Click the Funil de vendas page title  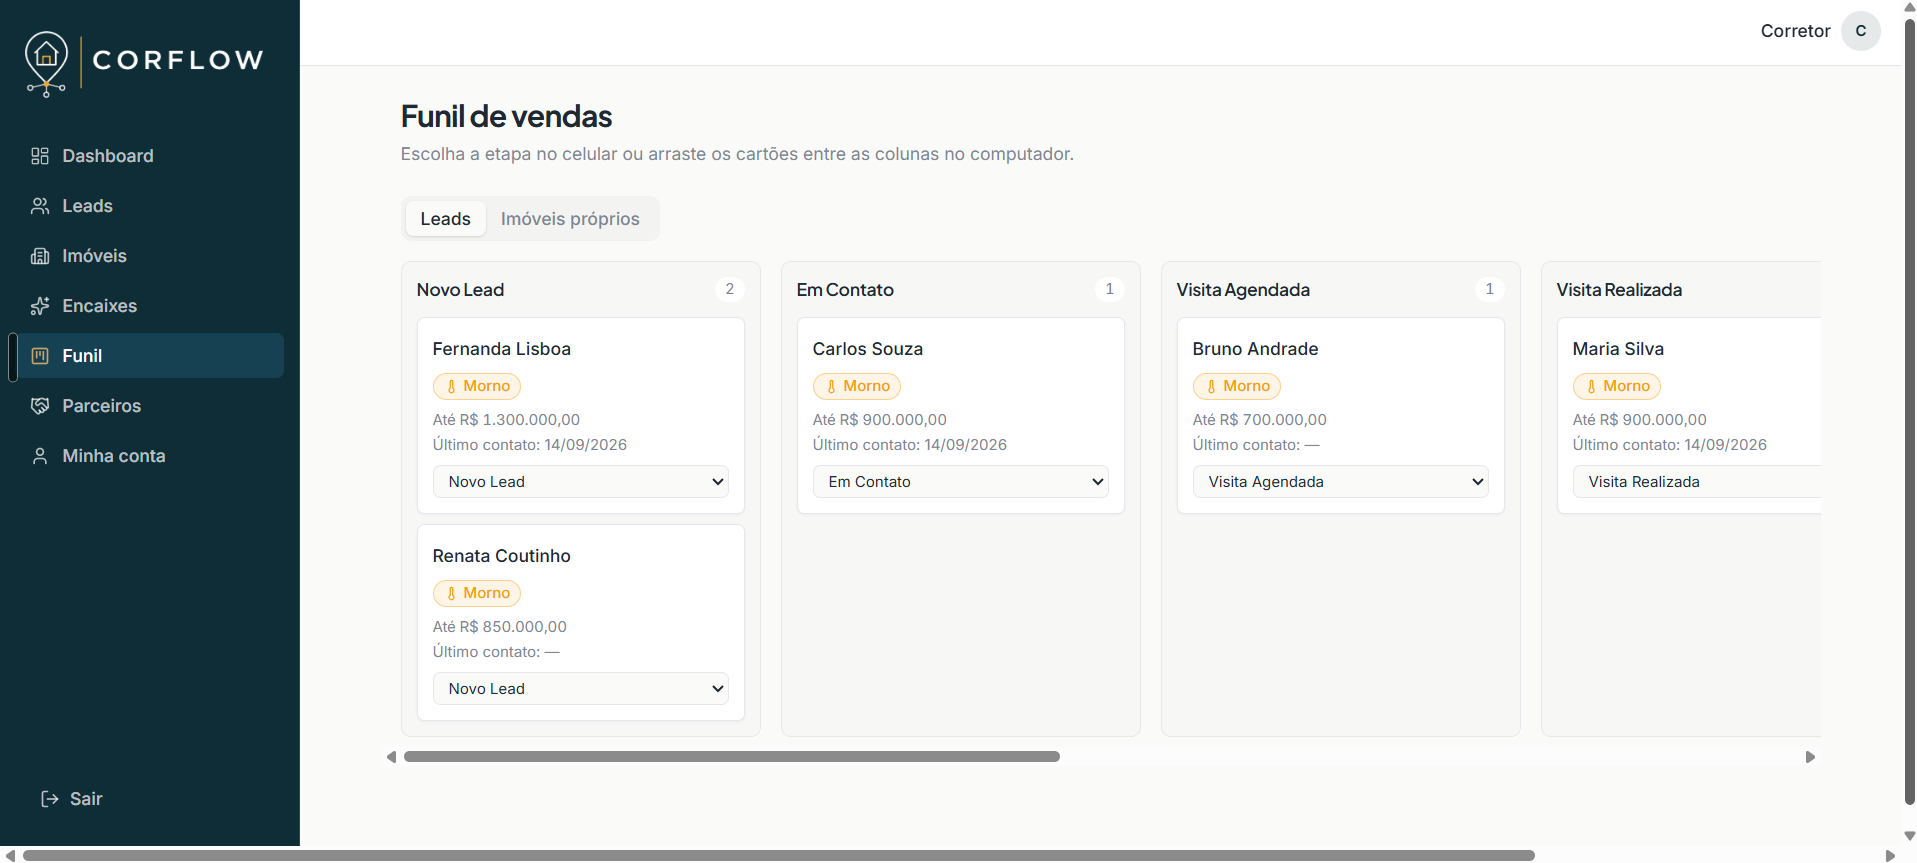506,117
